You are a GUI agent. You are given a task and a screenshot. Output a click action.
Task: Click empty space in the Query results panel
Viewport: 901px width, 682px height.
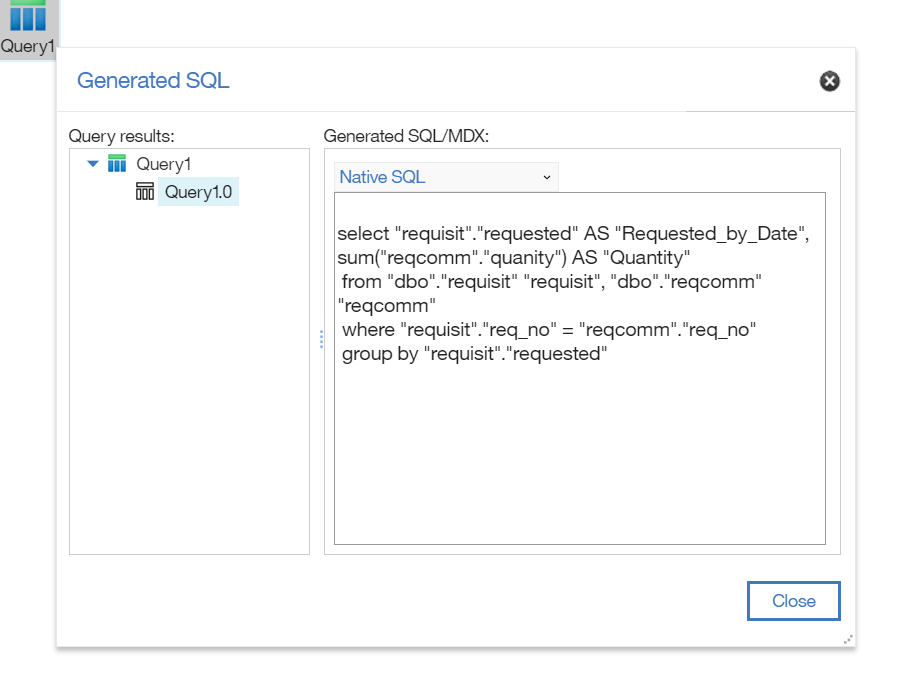click(189, 400)
